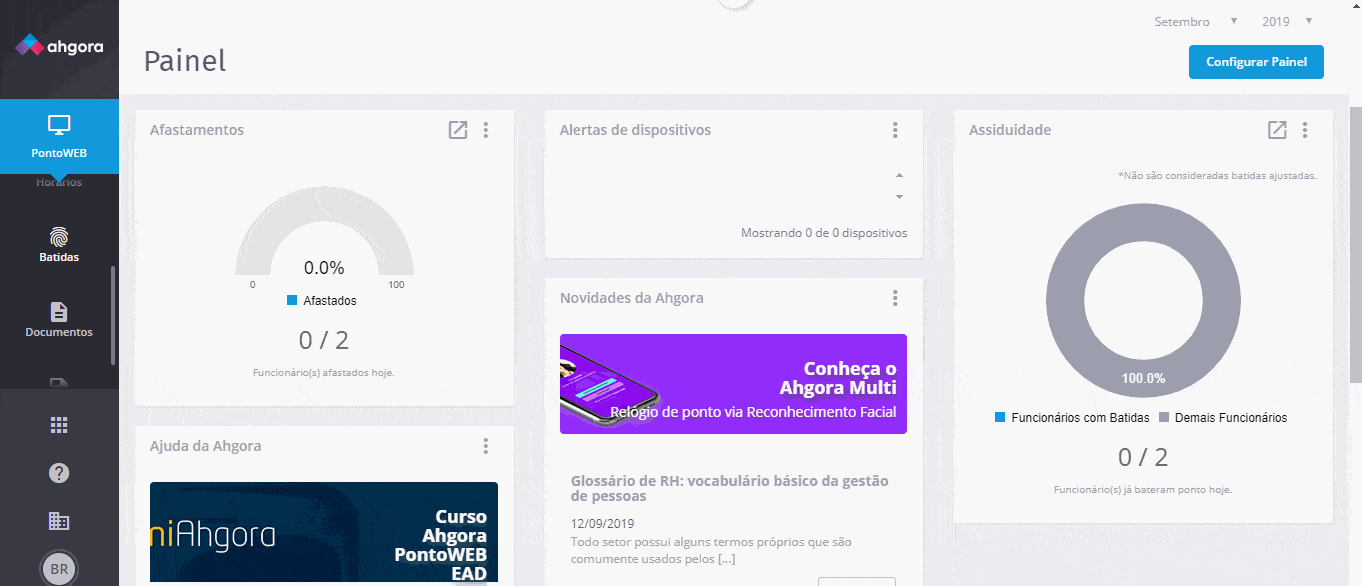
Task: Click the Afastamentos gauge chart
Action: pos(324,230)
